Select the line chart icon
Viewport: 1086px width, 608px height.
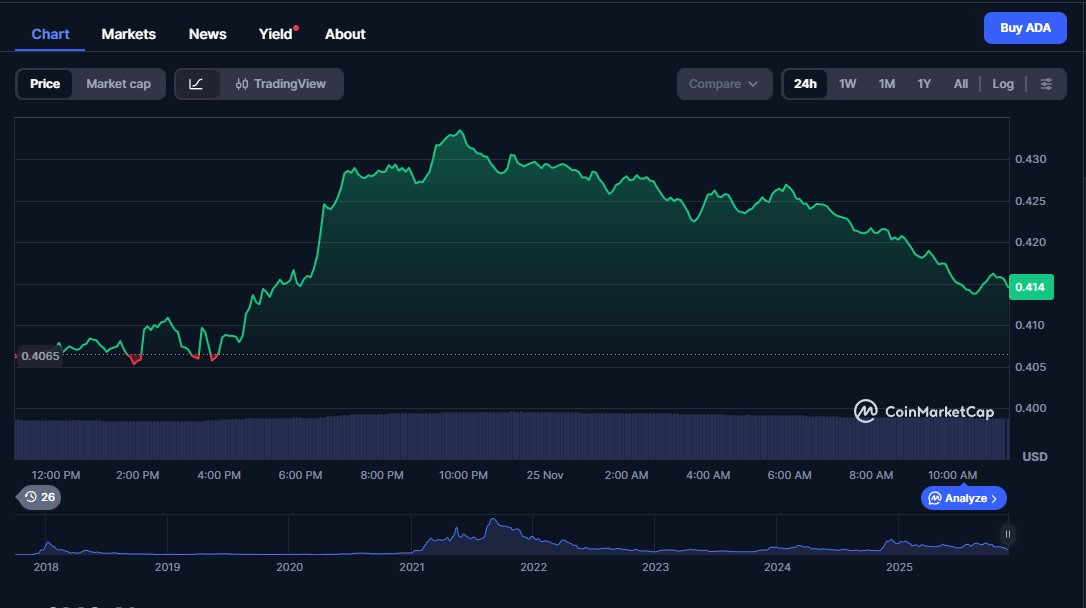[x=196, y=84]
